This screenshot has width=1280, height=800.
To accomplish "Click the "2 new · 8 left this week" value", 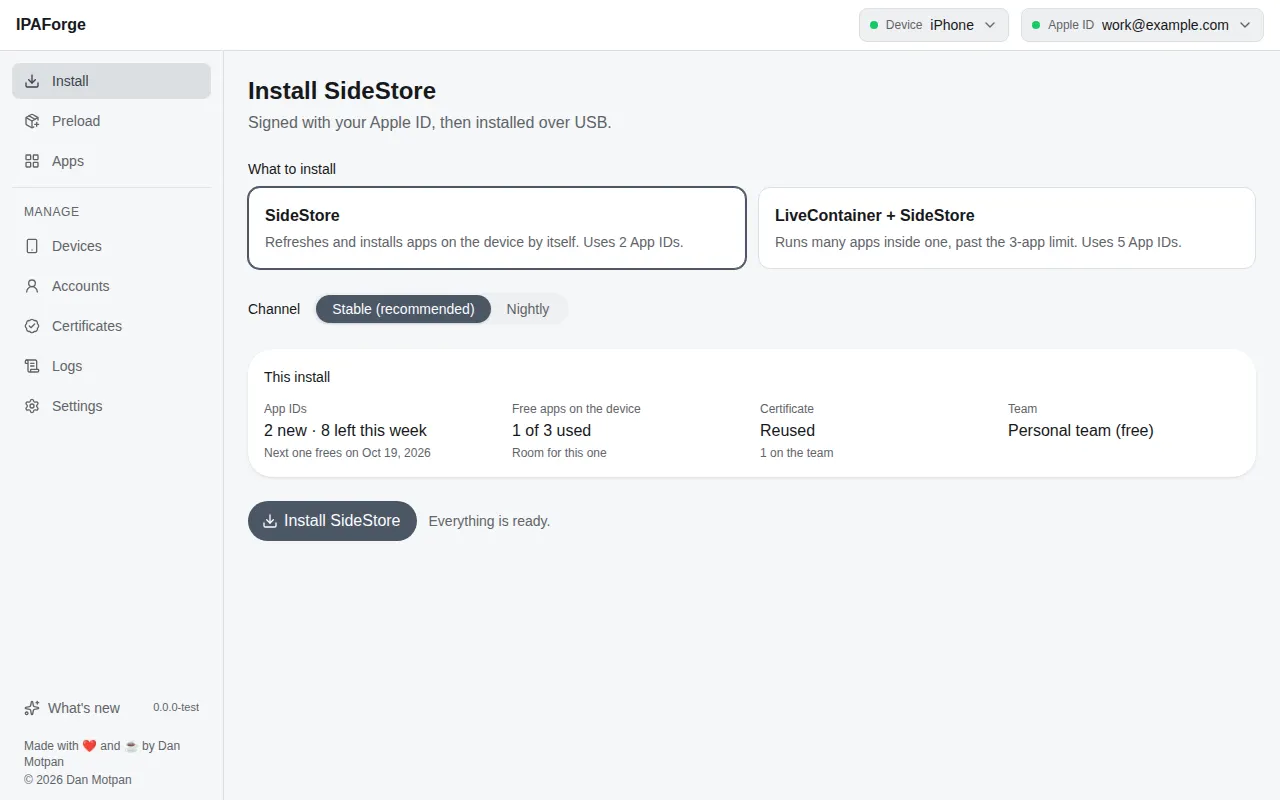I will [x=345, y=431].
